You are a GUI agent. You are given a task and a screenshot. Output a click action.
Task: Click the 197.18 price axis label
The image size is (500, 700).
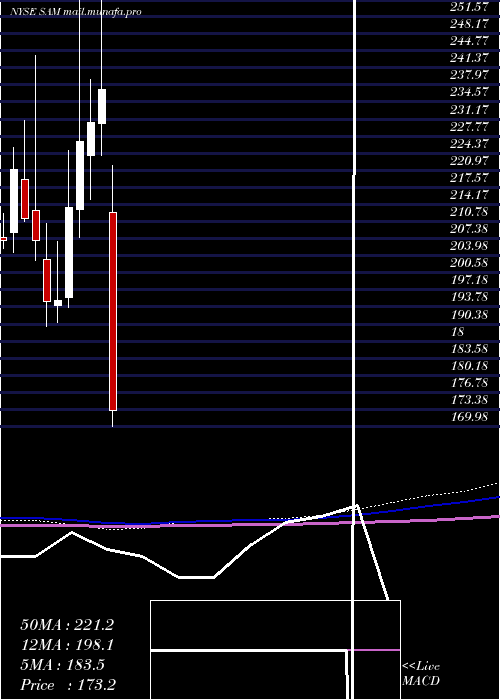[x=469, y=280]
